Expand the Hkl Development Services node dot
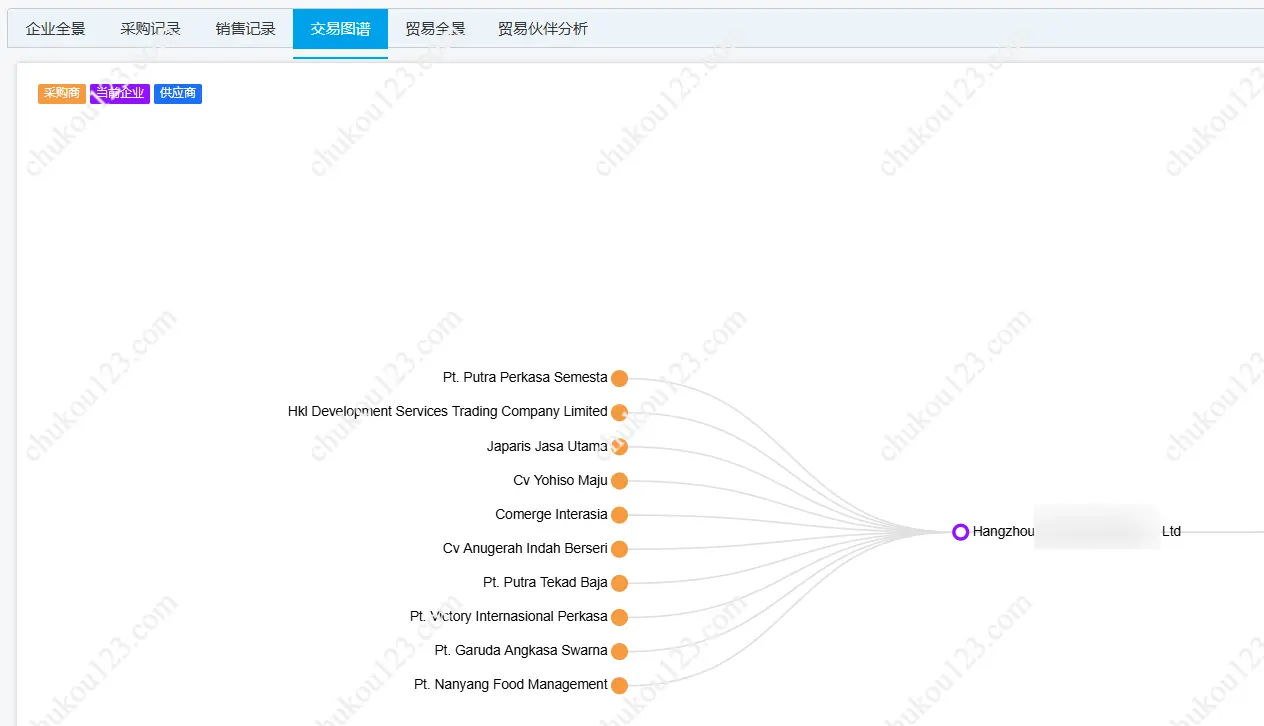This screenshot has height=726, width=1264. point(619,412)
